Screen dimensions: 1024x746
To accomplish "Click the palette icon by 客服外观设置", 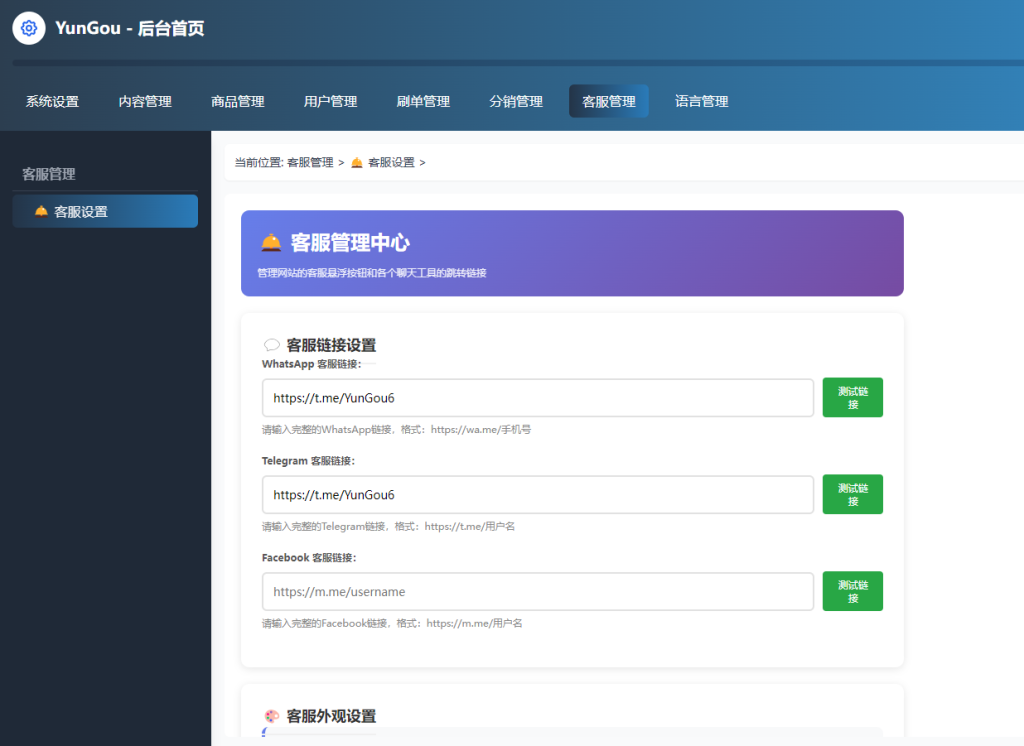I will [x=271, y=716].
